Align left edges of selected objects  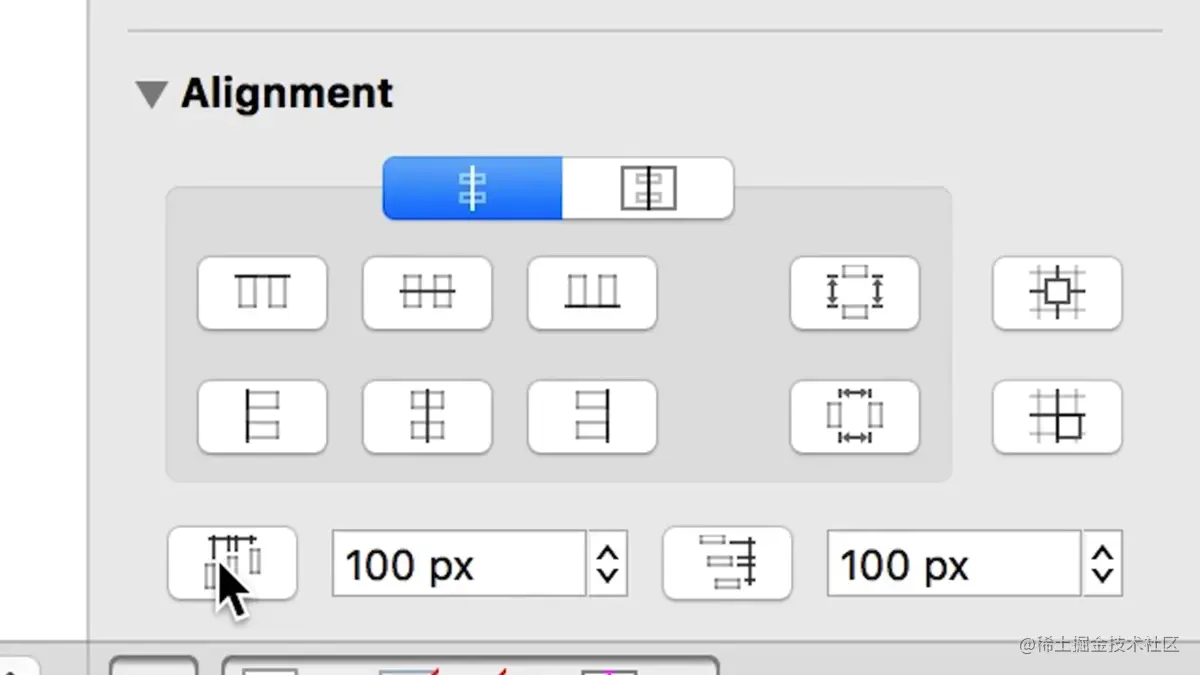point(262,416)
